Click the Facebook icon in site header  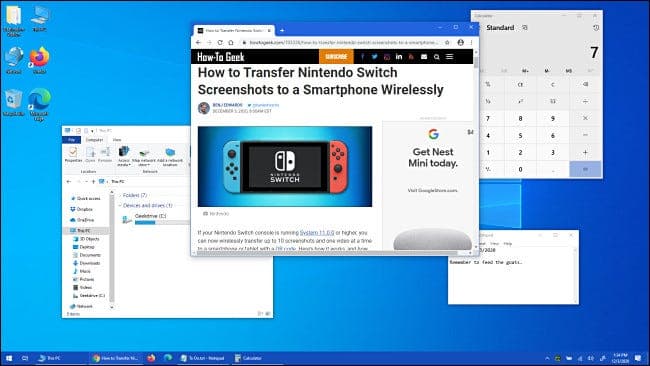pyautogui.click(x=362, y=56)
